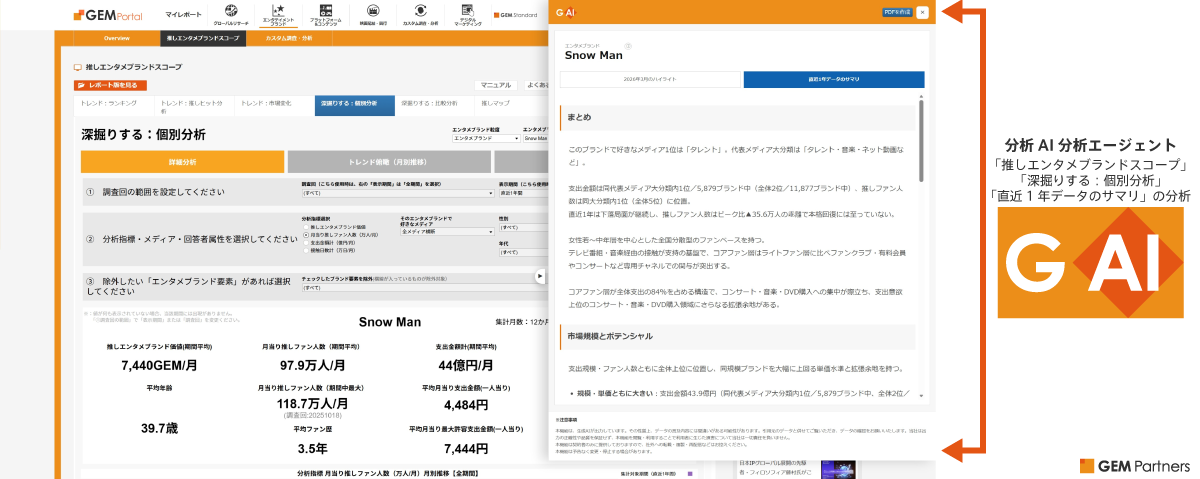Click the info icon beside エンタメブランド label
The height and width of the screenshot is (479, 1200).
pyautogui.click(x=628, y=45)
